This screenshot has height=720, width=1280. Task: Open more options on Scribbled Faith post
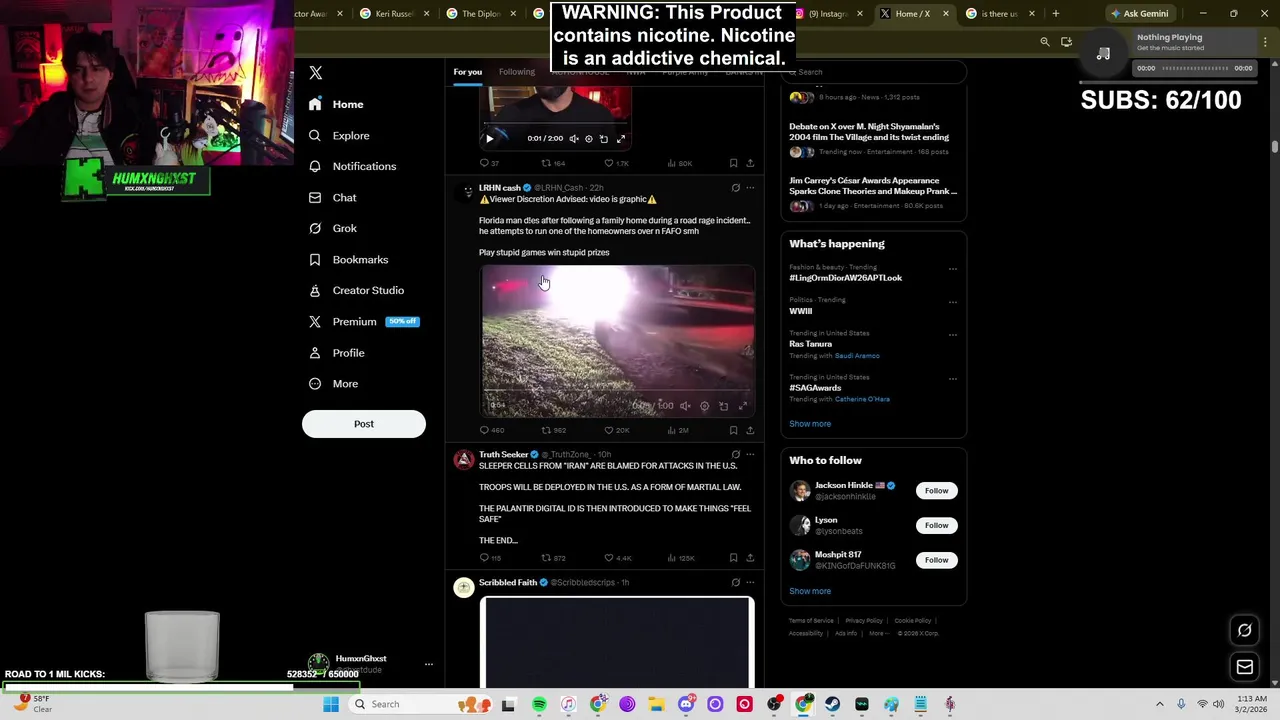click(x=750, y=583)
